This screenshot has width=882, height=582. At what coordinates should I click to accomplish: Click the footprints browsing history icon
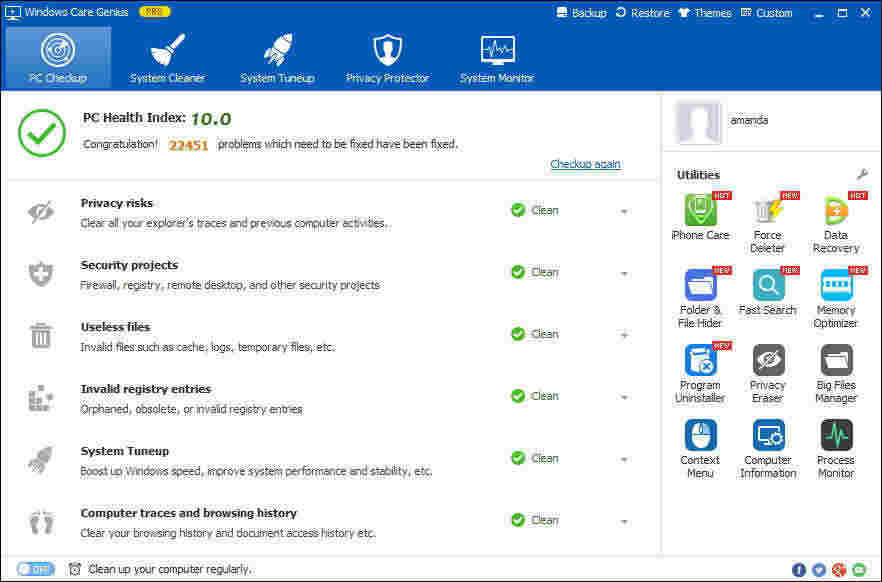click(x=41, y=522)
